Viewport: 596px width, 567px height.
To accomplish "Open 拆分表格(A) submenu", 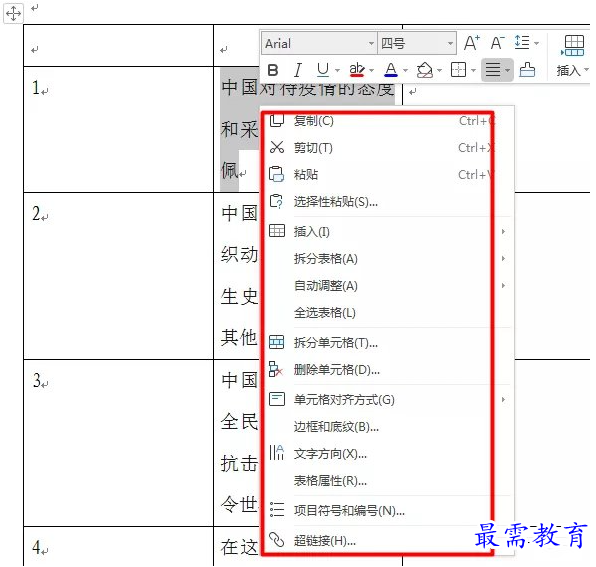I will click(x=388, y=258).
